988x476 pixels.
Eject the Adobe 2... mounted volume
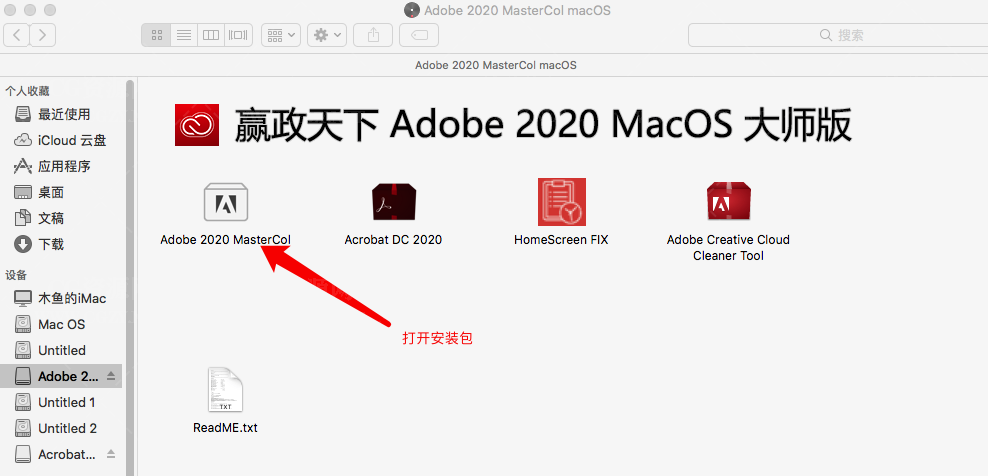pyautogui.click(x=111, y=376)
